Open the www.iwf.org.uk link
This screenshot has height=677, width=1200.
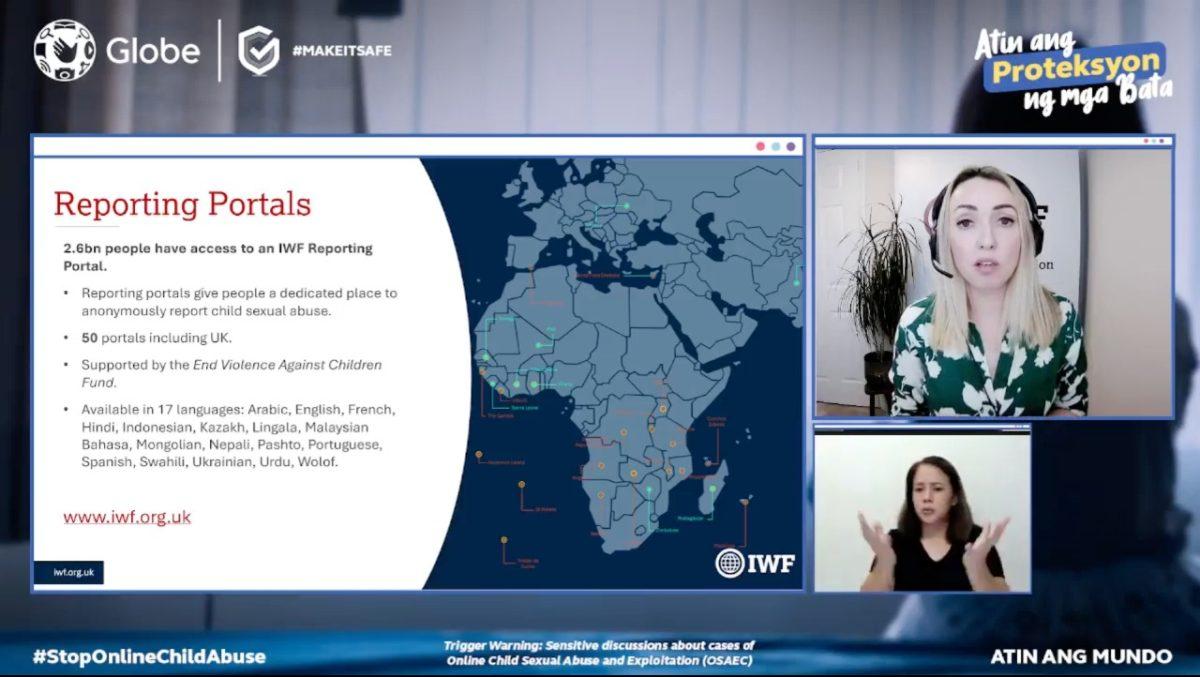pos(127,517)
